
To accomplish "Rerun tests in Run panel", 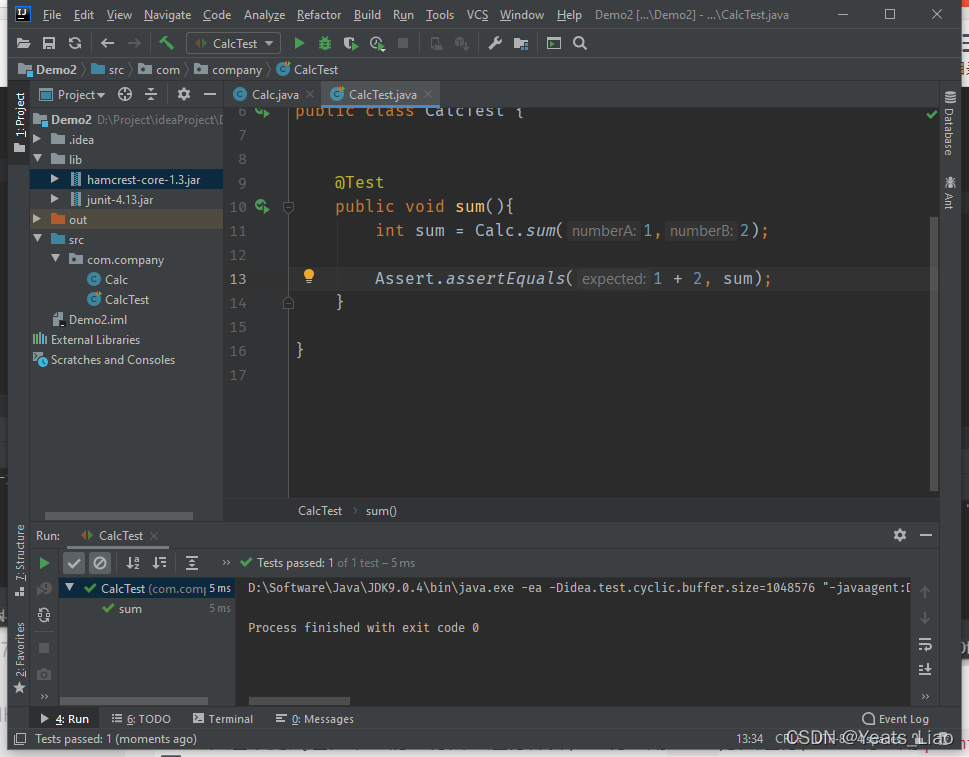I will click(44, 563).
